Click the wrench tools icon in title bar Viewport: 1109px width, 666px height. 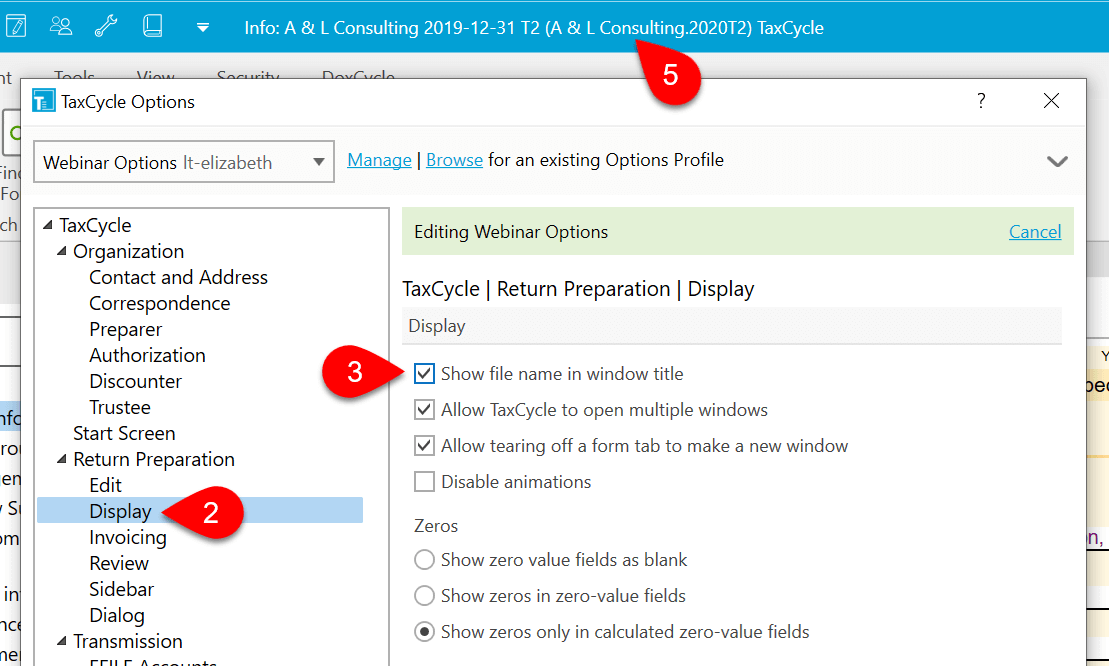click(106, 26)
